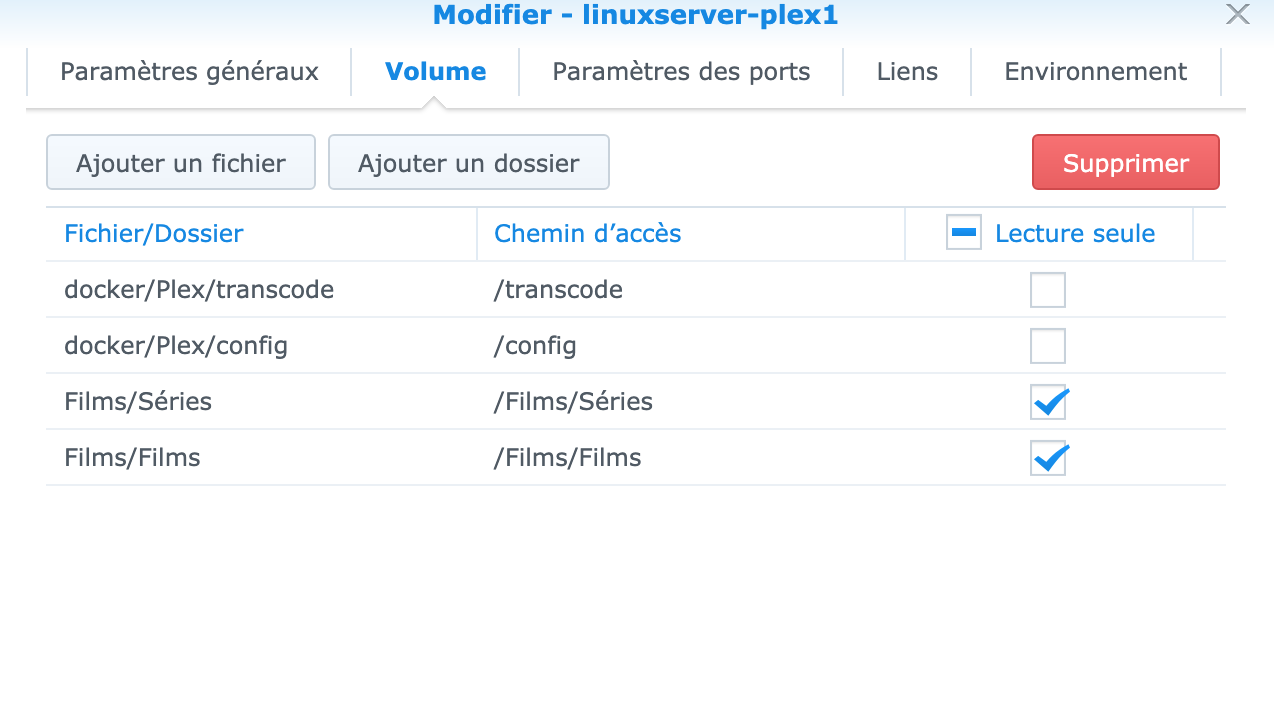Uncheck read-only for Films/Films
1274x720 pixels.
pyautogui.click(x=1048, y=458)
